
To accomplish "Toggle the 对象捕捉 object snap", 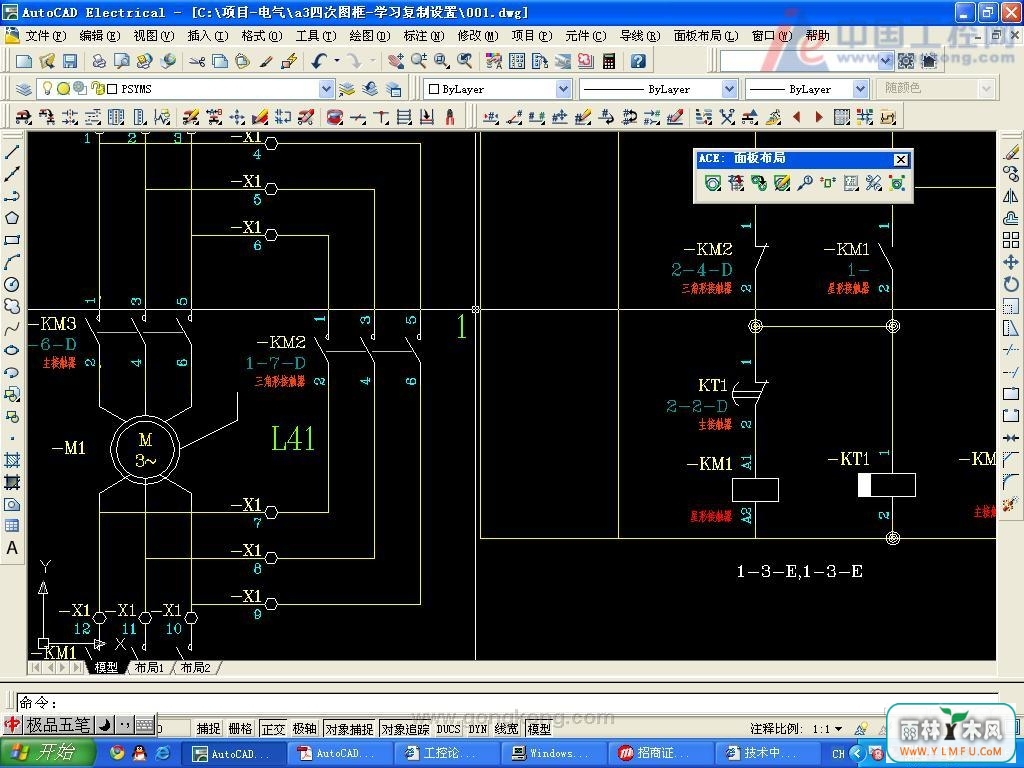I will click(349, 728).
